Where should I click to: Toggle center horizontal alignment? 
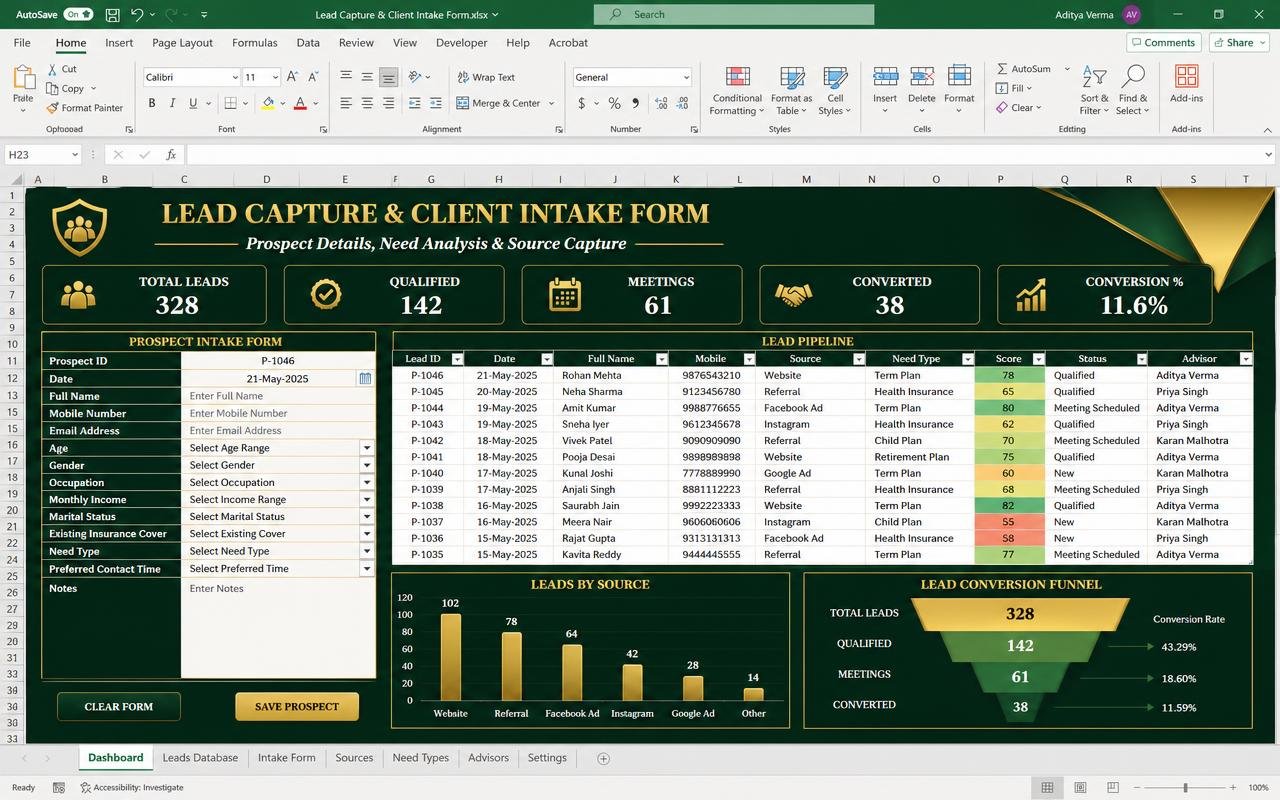click(367, 103)
